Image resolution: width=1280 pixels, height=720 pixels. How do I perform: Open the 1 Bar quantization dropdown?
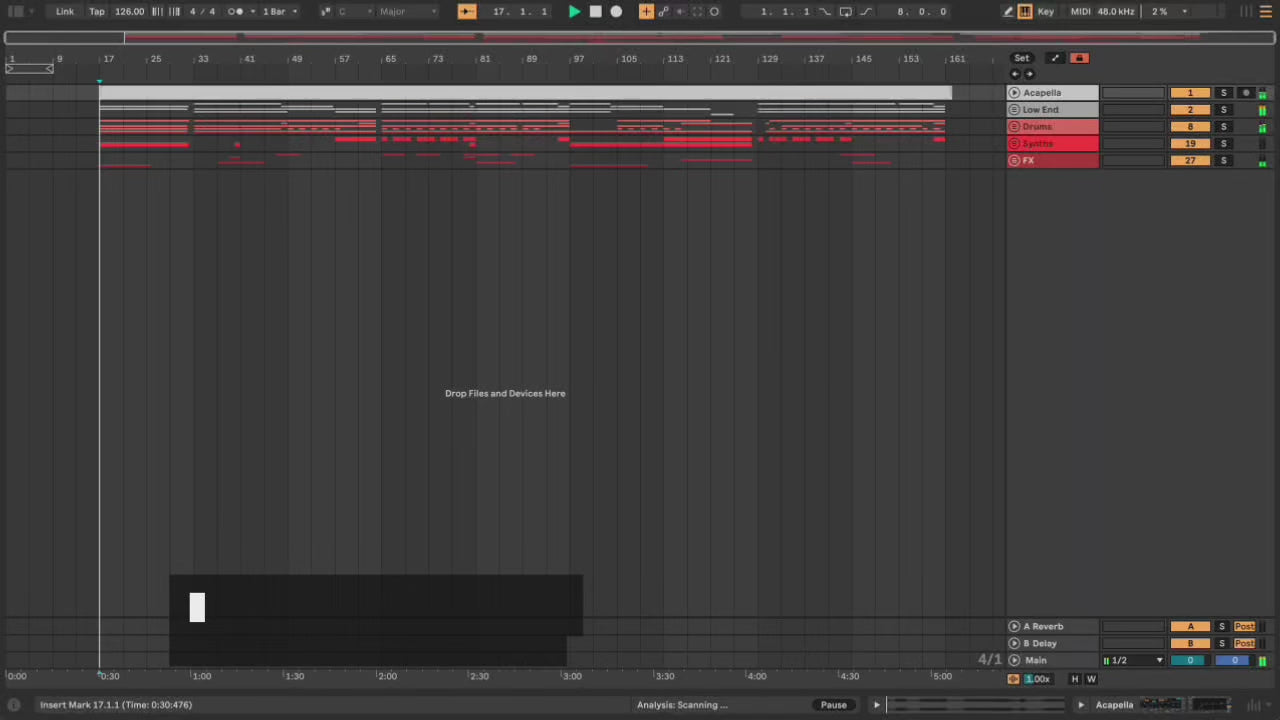(x=279, y=11)
